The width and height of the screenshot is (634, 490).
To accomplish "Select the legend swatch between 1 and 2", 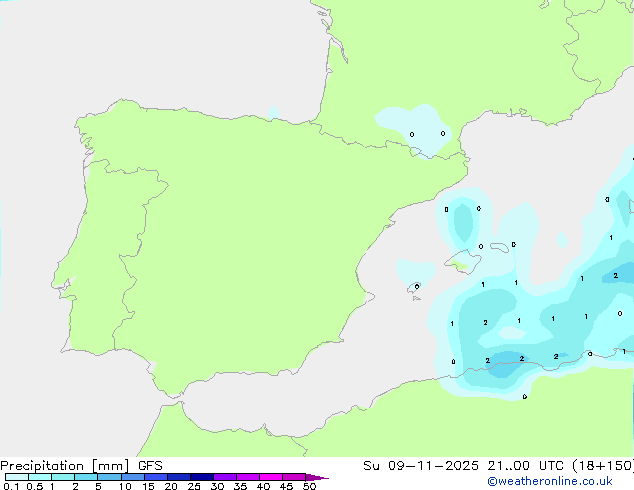I will click(63, 477).
